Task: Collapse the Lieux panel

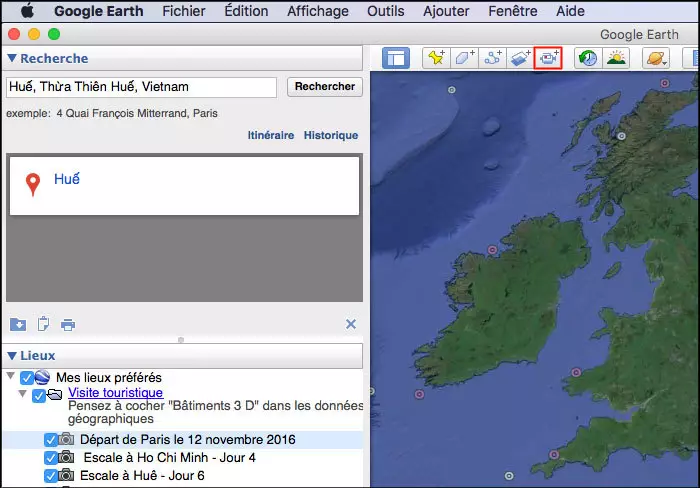Action: click(x=12, y=356)
